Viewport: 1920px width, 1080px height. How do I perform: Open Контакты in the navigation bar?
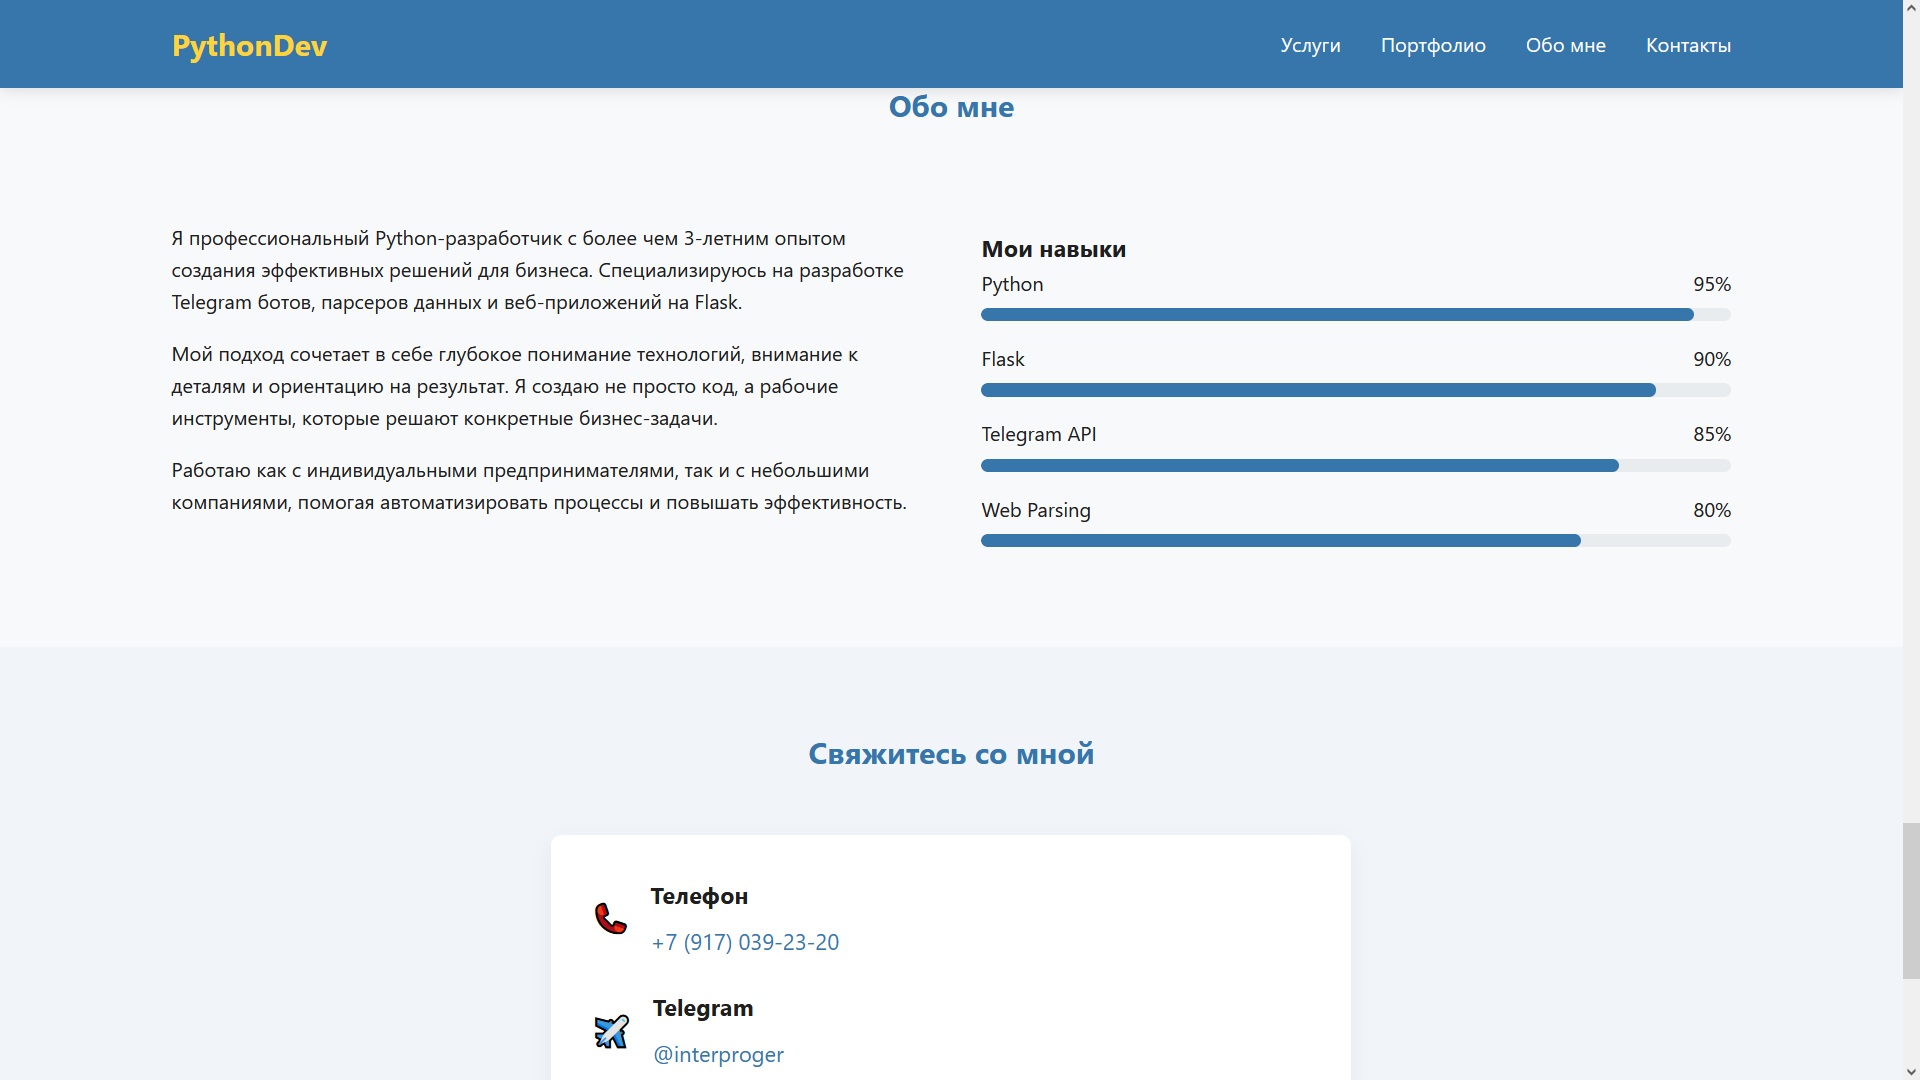[1688, 45]
